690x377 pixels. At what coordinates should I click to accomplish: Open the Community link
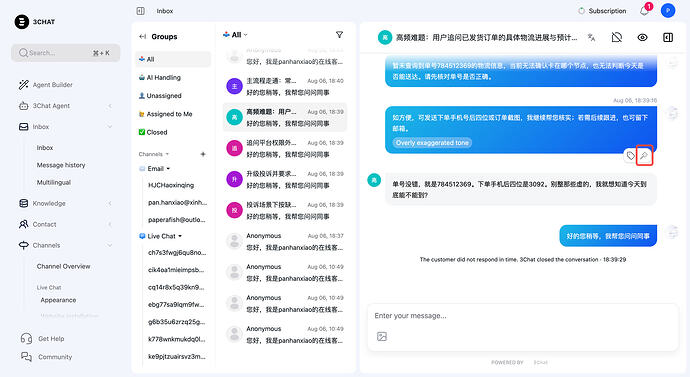(x=47, y=357)
